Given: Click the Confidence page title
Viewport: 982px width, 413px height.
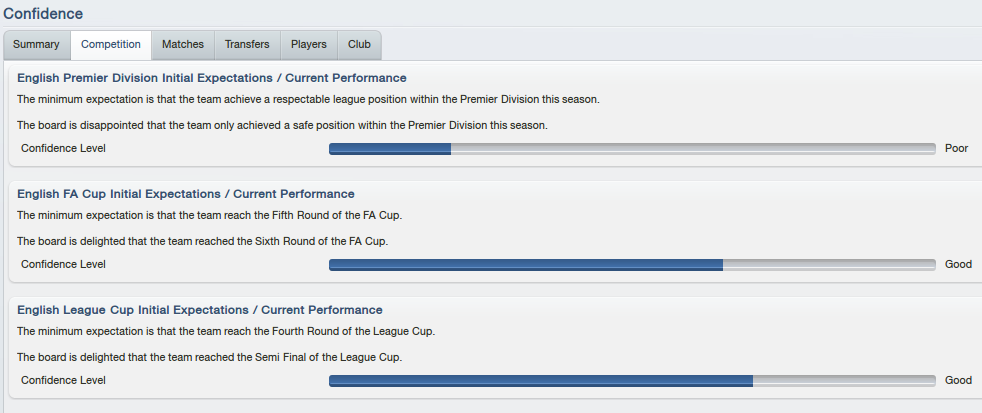Looking at the screenshot, I should (43, 13).
